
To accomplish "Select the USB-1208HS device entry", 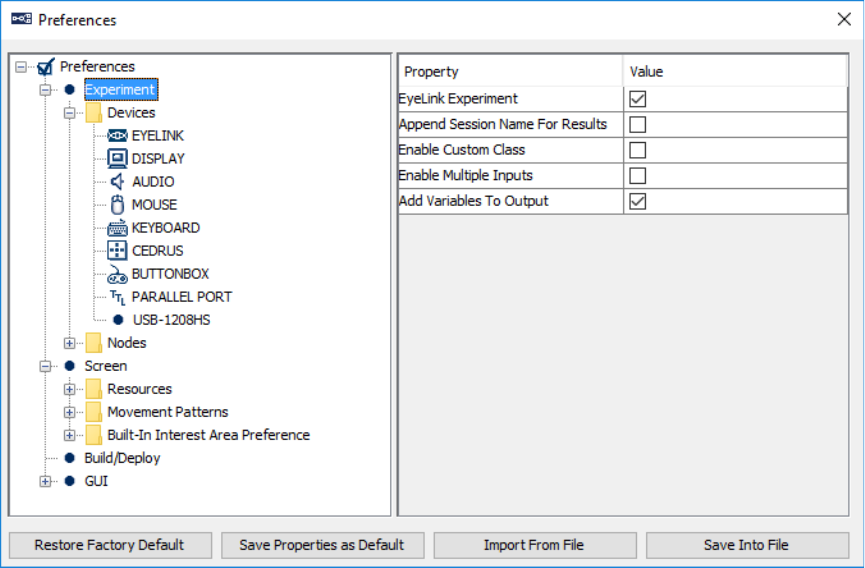I will coord(171,320).
